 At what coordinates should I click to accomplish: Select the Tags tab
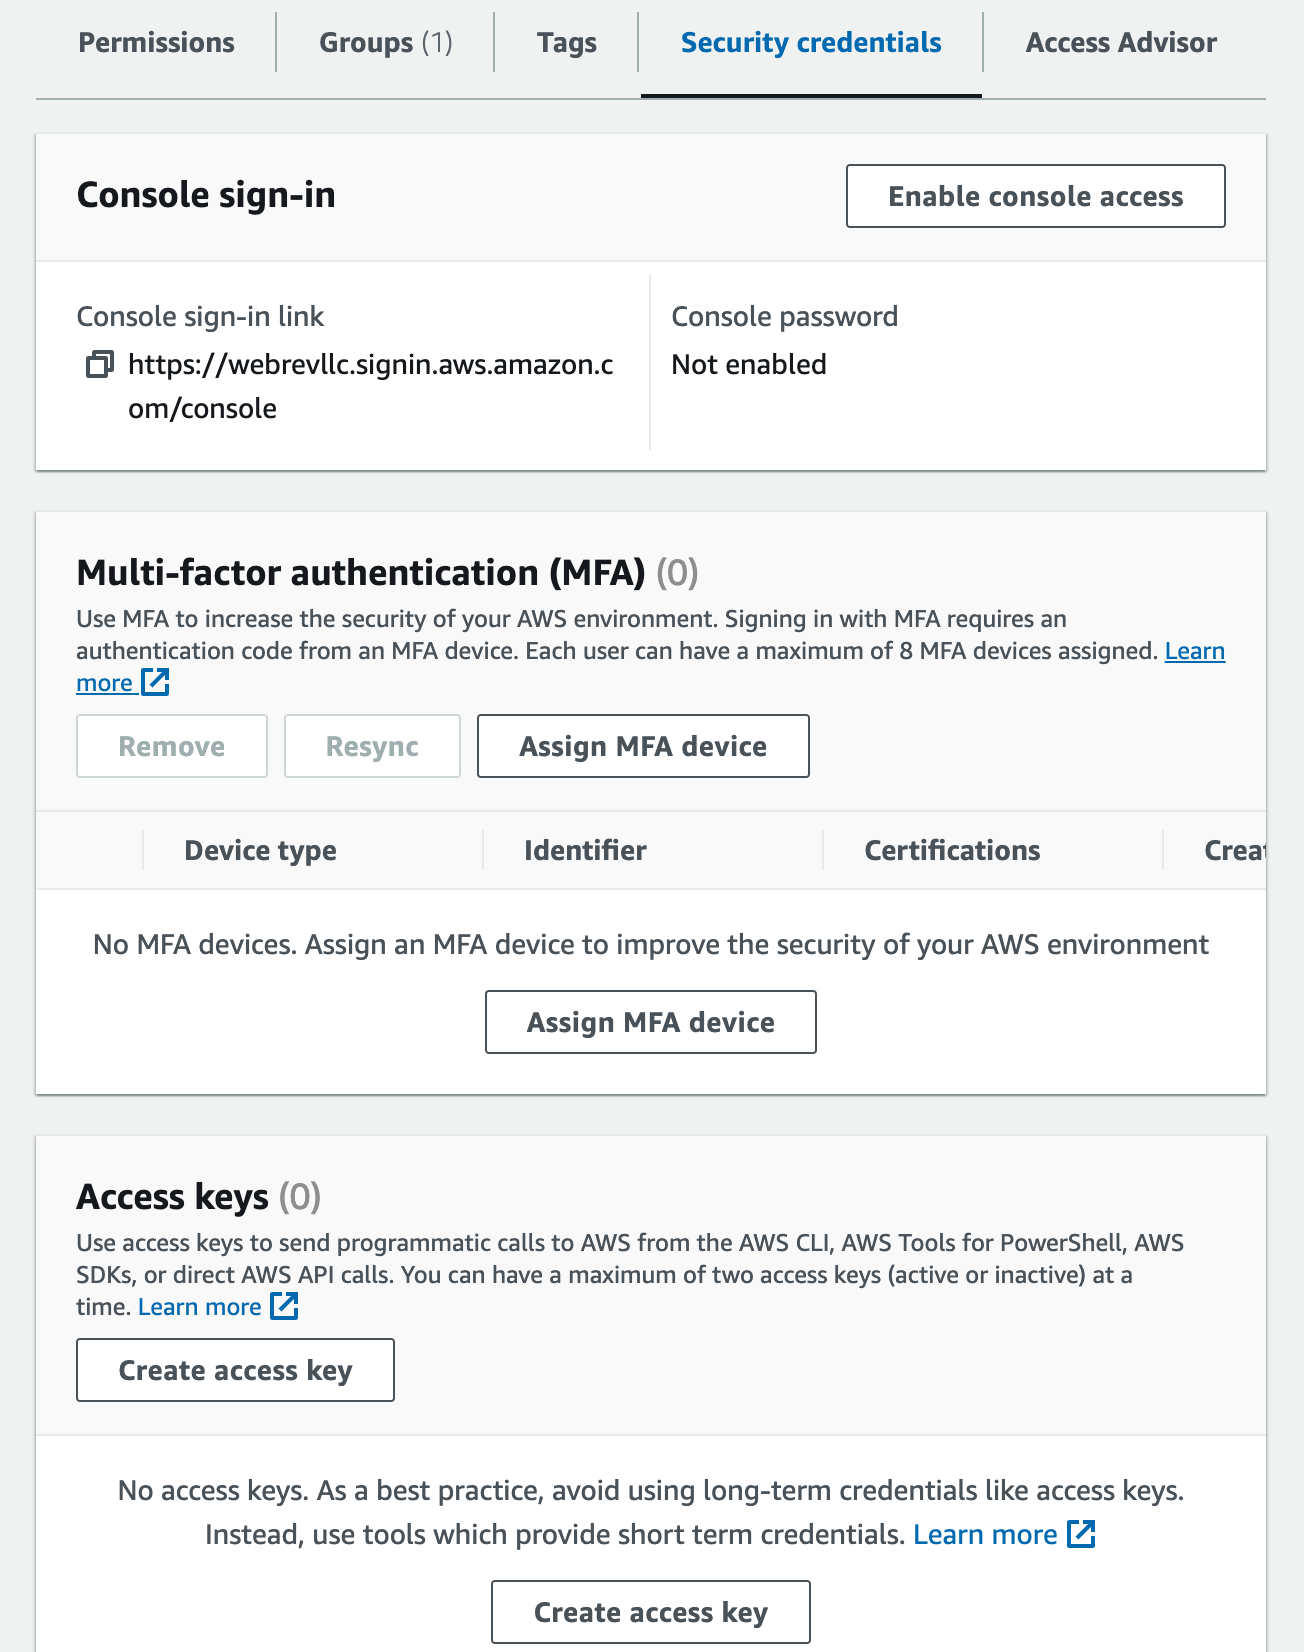(566, 43)
